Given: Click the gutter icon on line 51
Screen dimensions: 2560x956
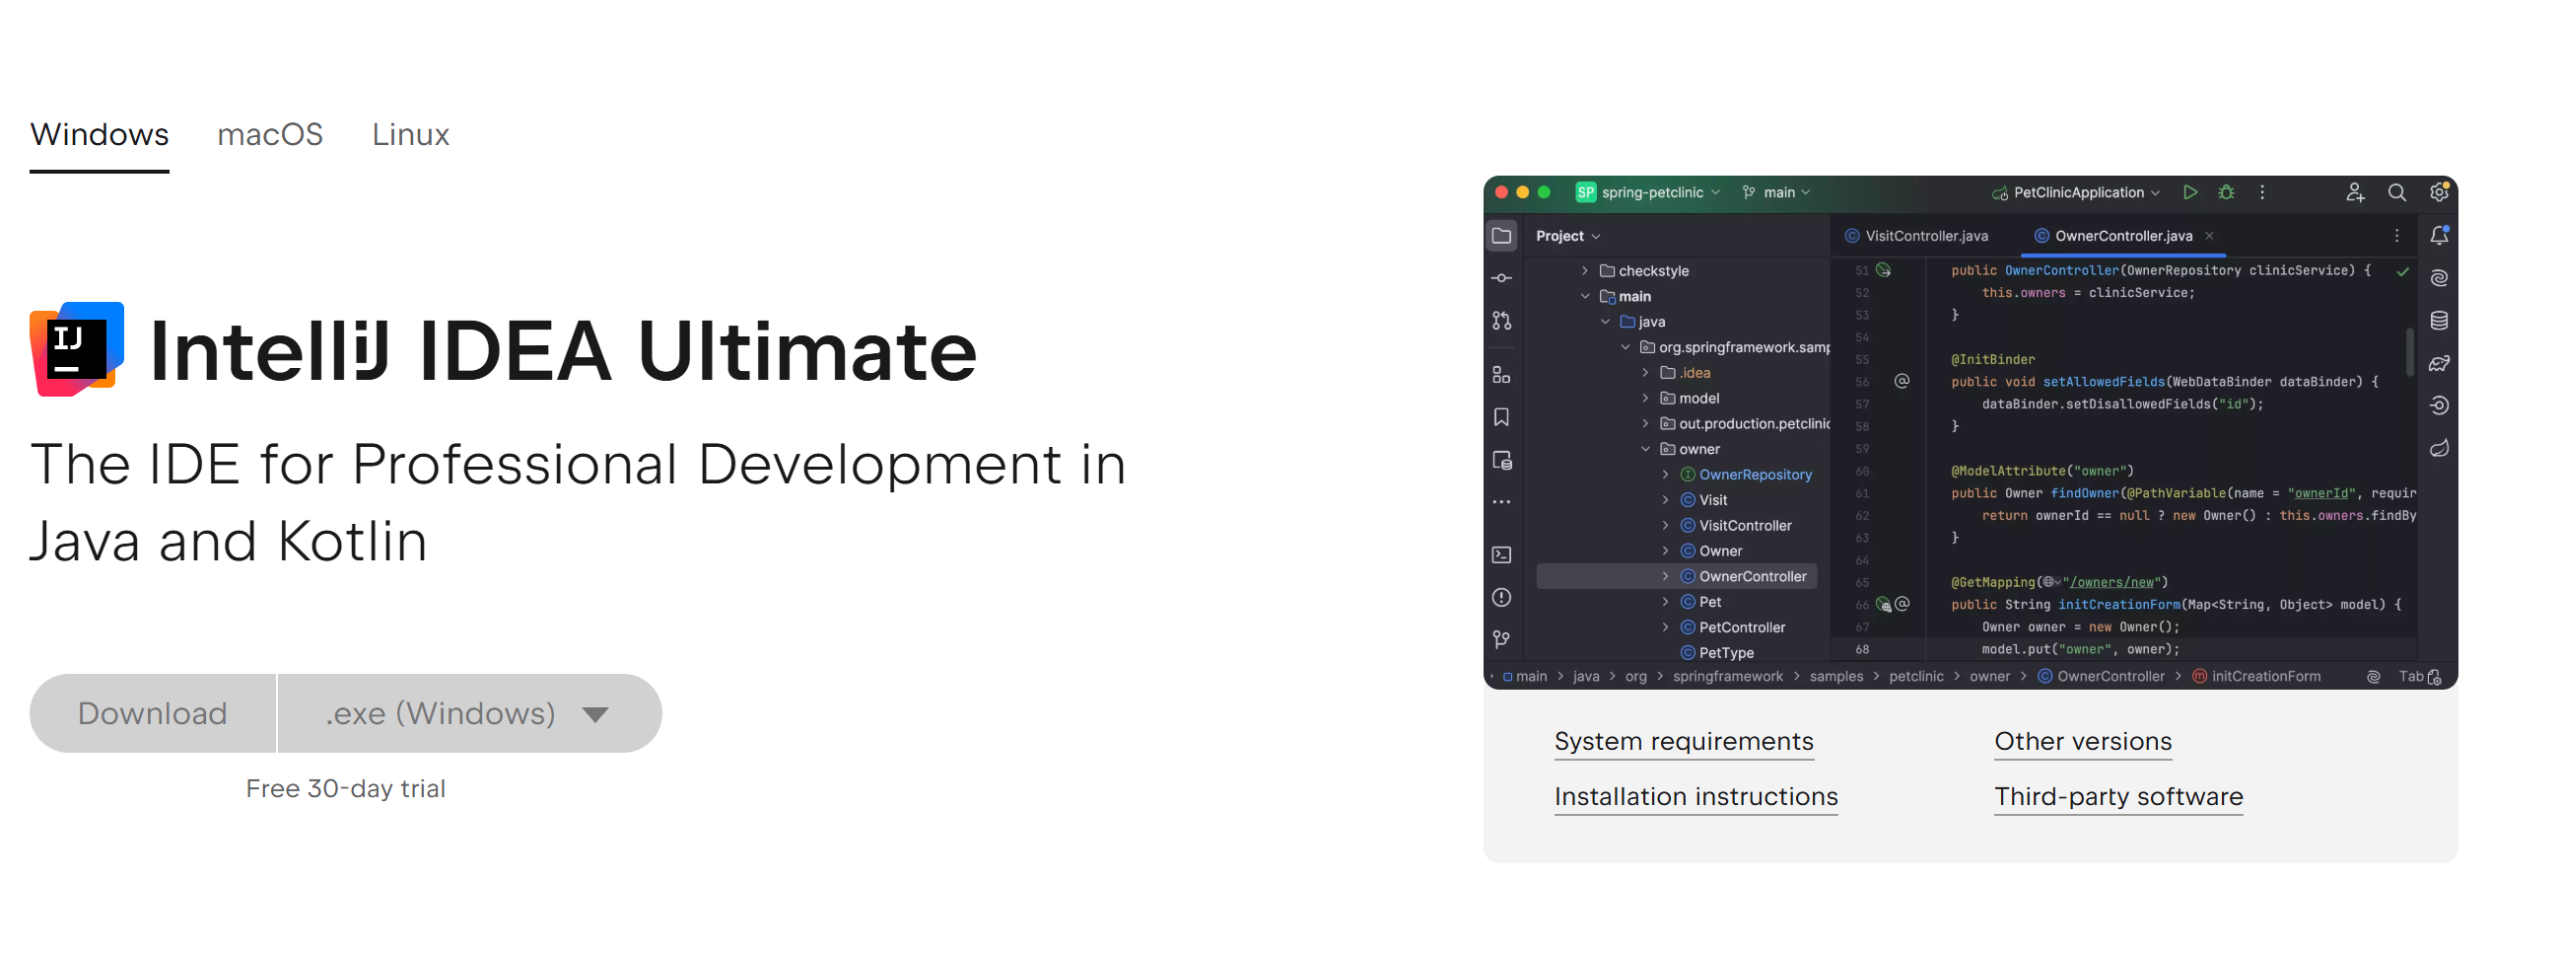Looking at the screenshot, I should coord(1883,270).
